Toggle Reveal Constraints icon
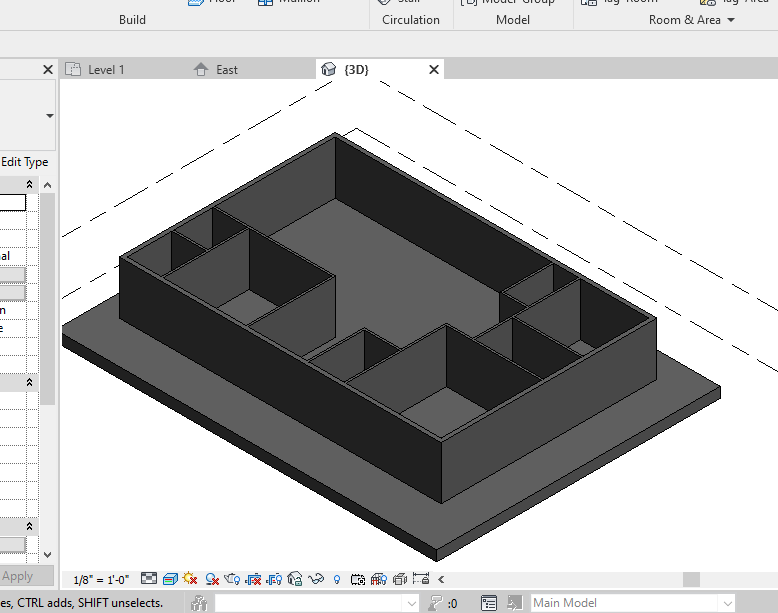 tap(421, 578)
